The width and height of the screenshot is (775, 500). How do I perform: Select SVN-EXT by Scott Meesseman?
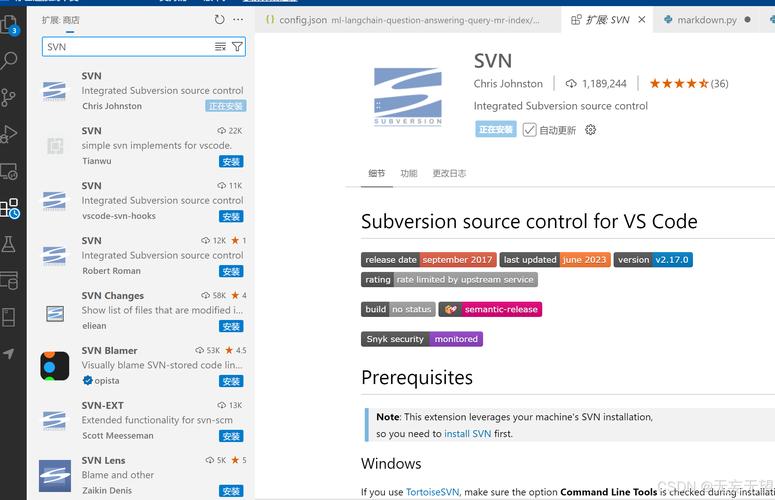pos(143,420)
